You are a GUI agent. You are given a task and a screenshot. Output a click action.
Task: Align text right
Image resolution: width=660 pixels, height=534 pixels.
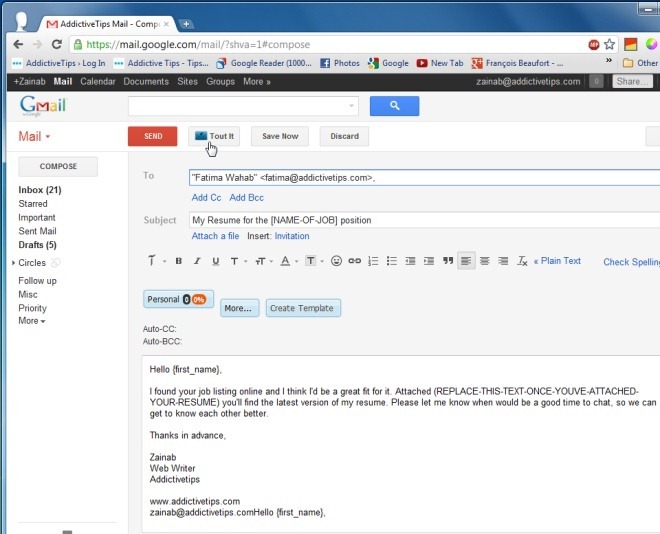pos(503,261)
